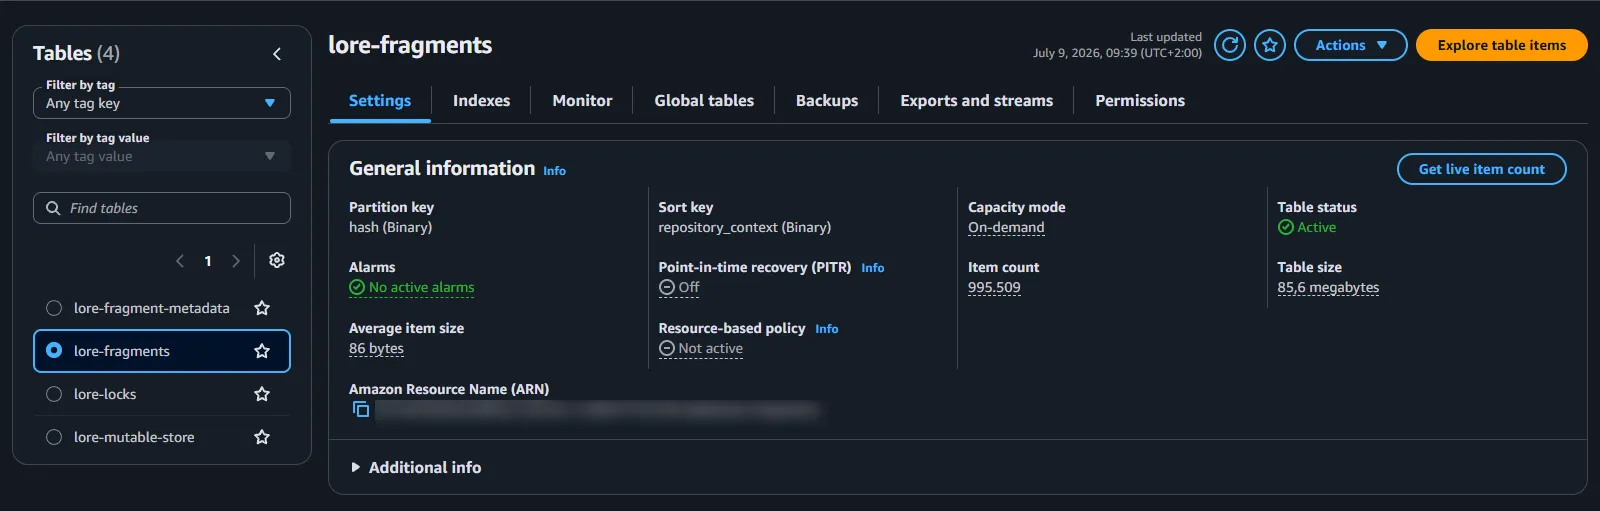This screenshot has height=511, width=1600.
Task: Go to next page of tables
Action: (x=236, y=261)
